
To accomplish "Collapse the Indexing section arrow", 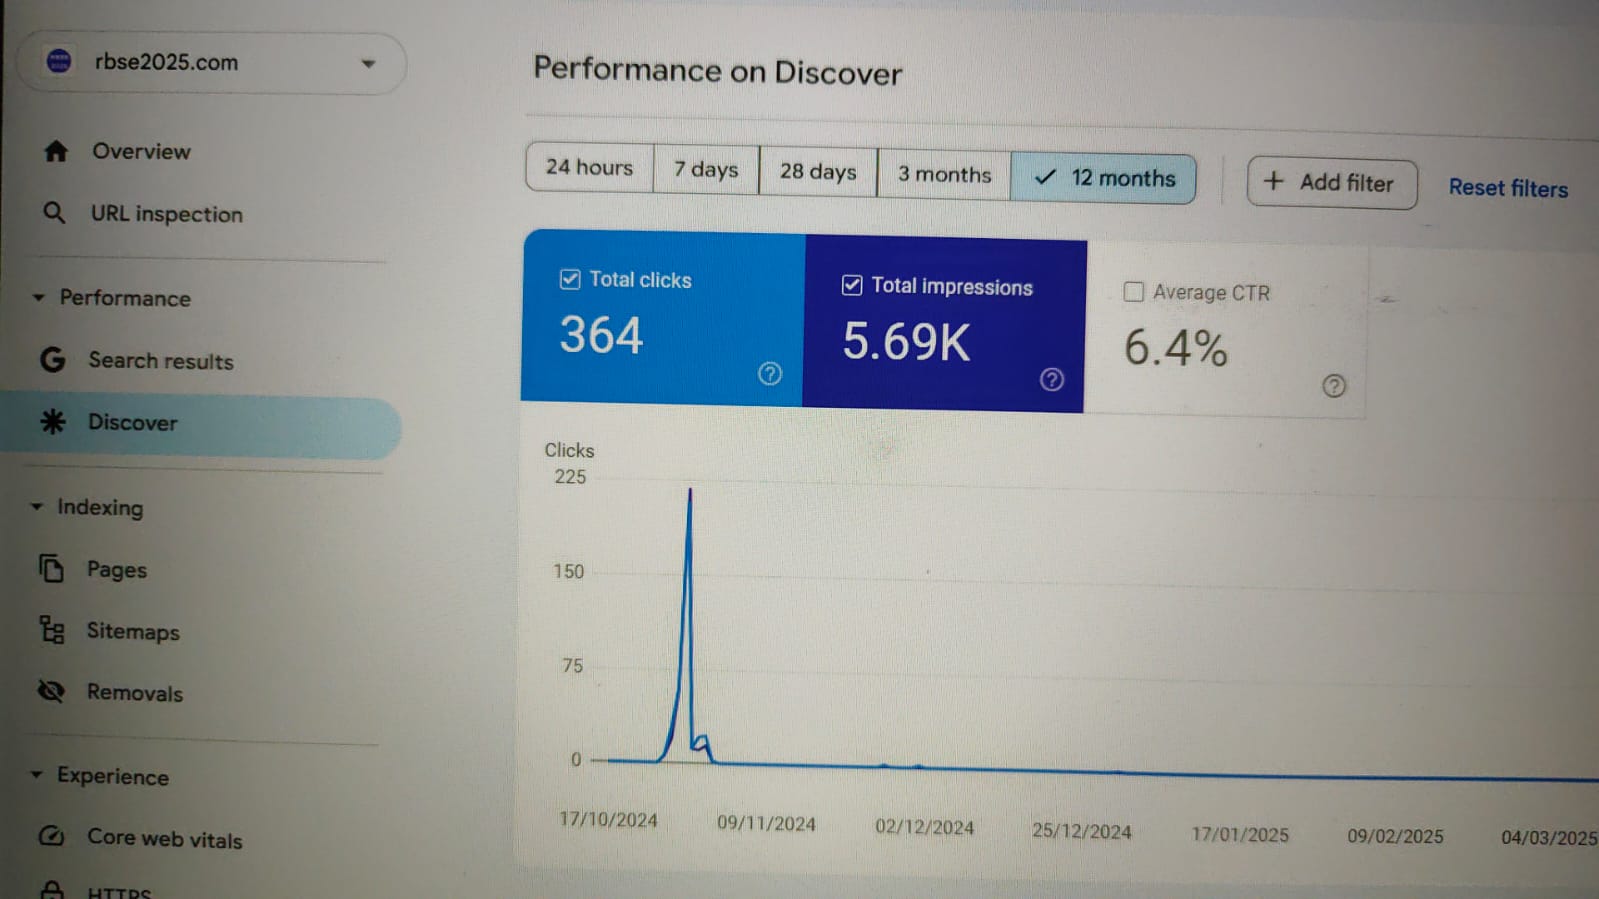I will [36, 506].
